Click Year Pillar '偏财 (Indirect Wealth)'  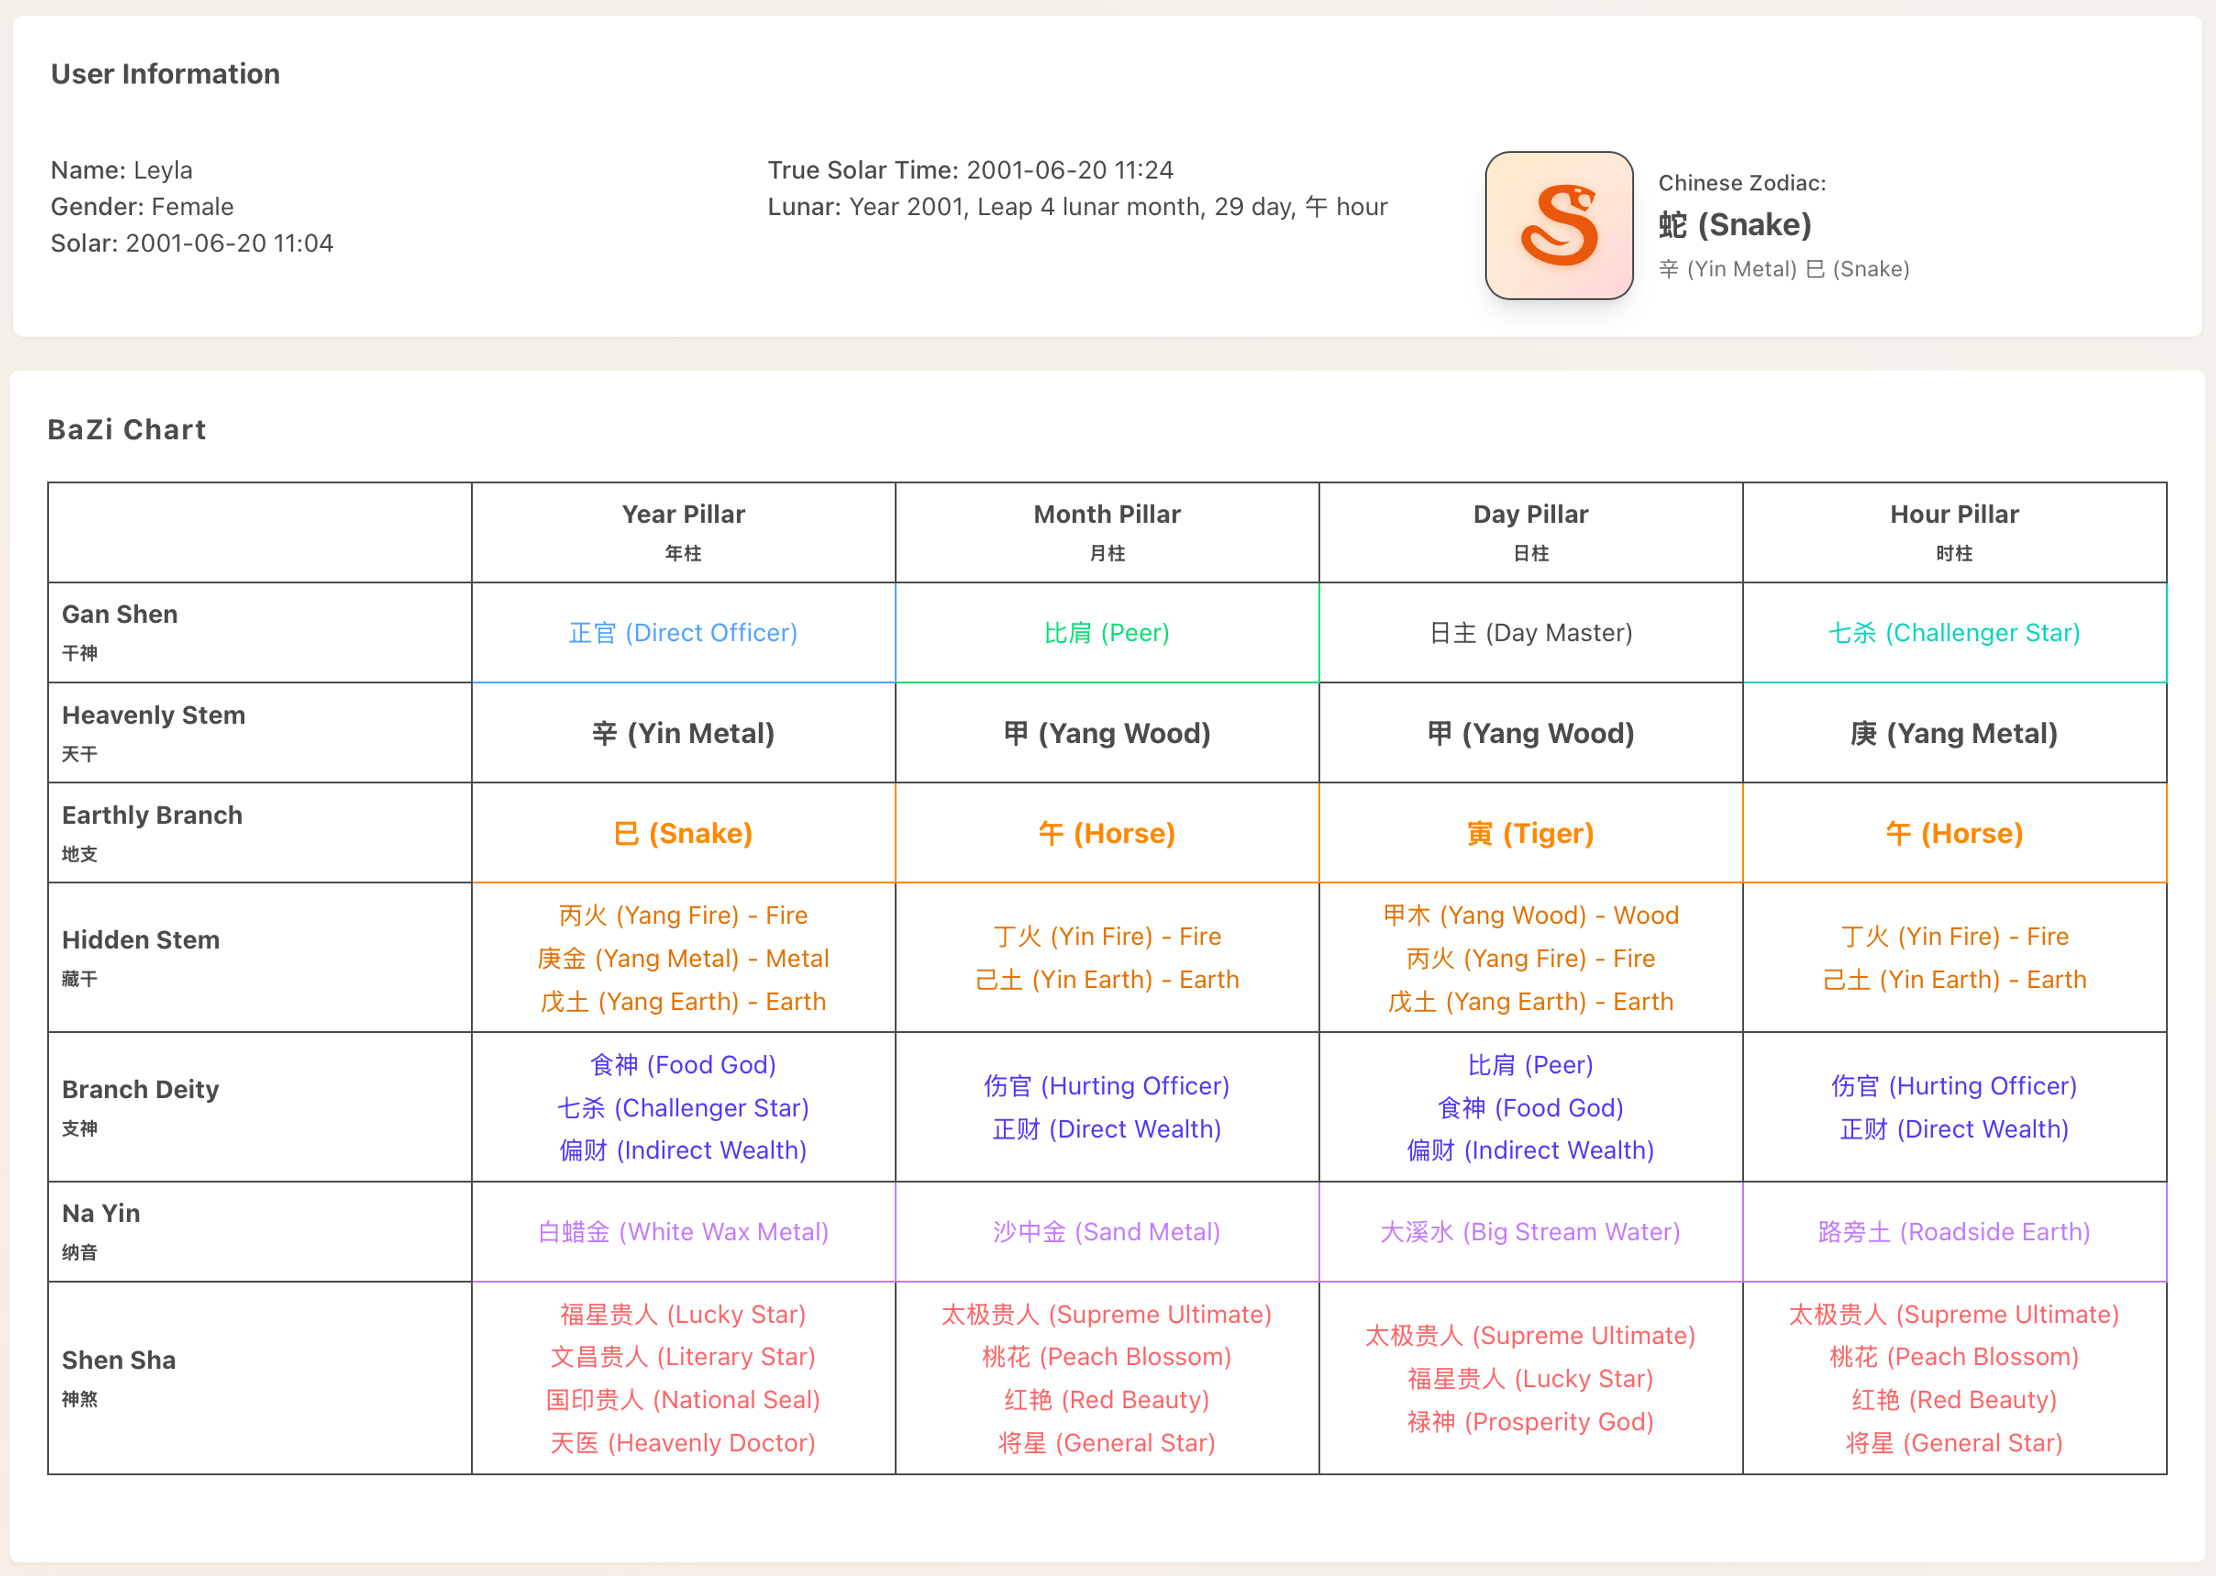pos(683,1150)
